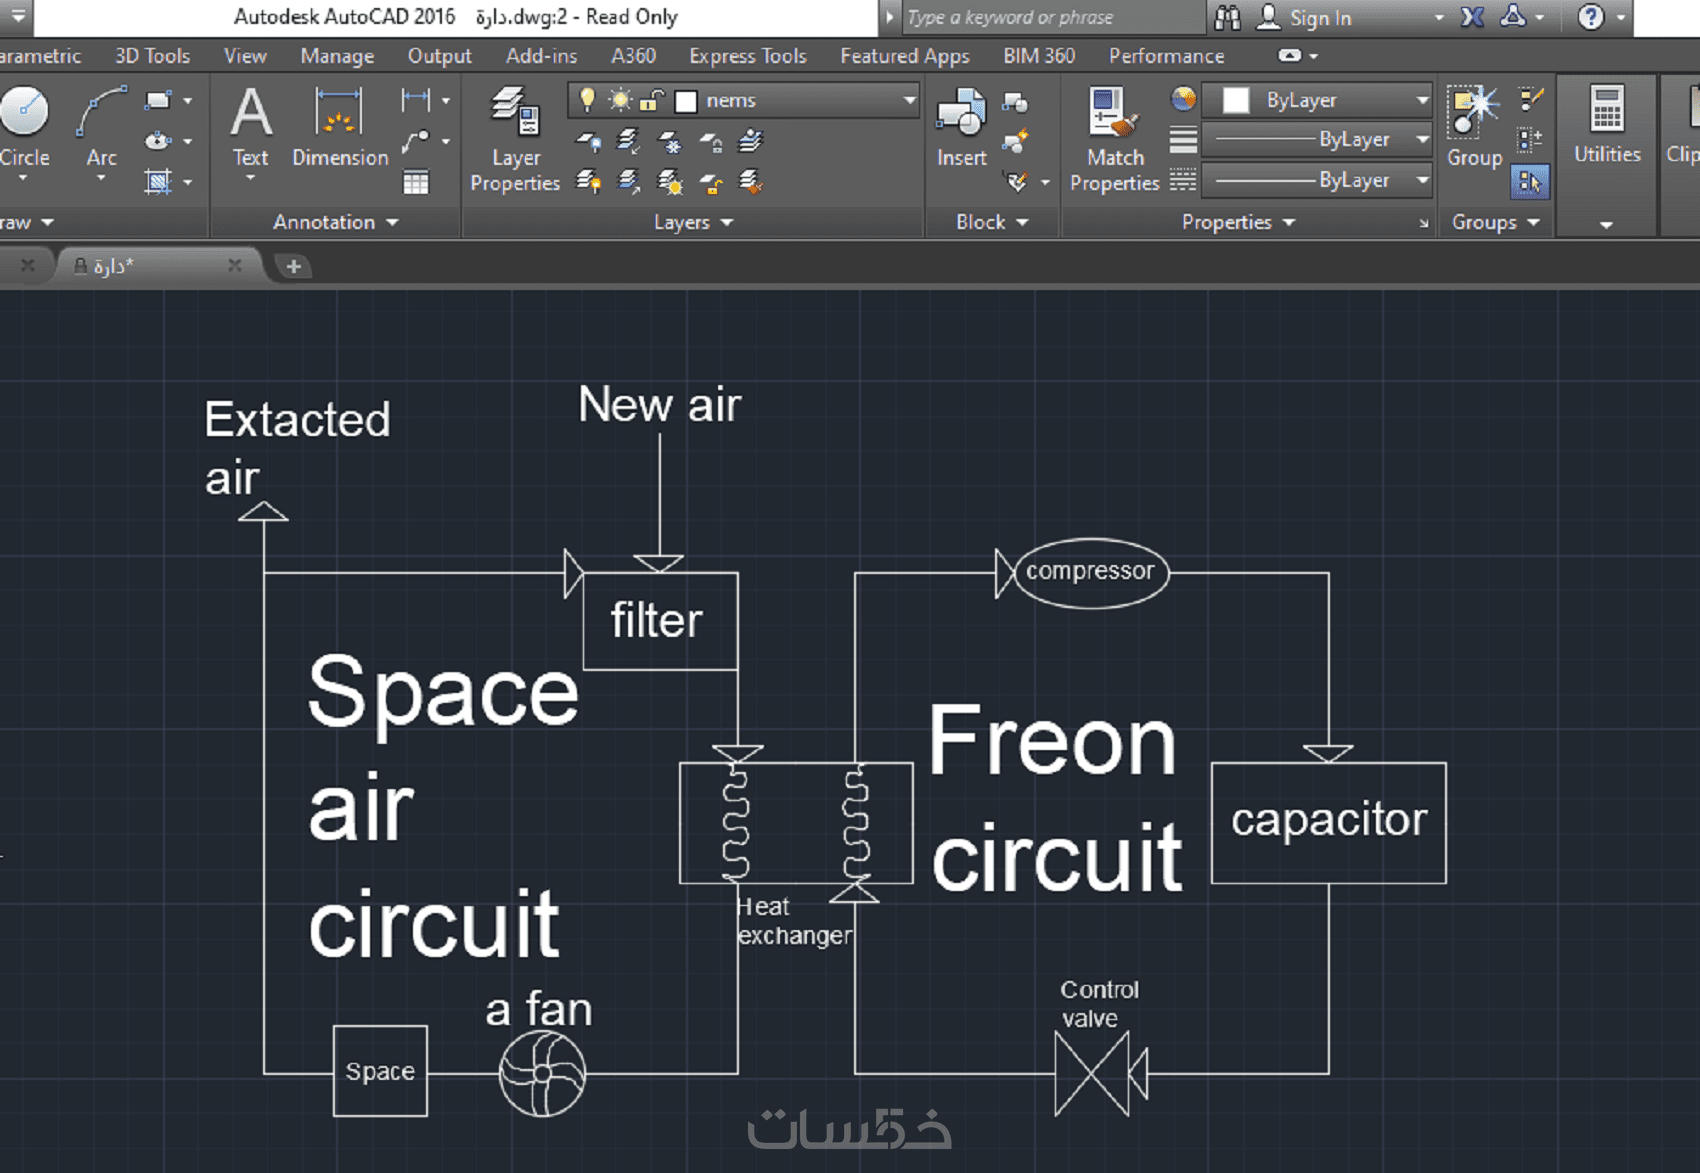Open the Properties panel dialog launcher arrow
1700x1173 pixels.
pos(1424,224)
